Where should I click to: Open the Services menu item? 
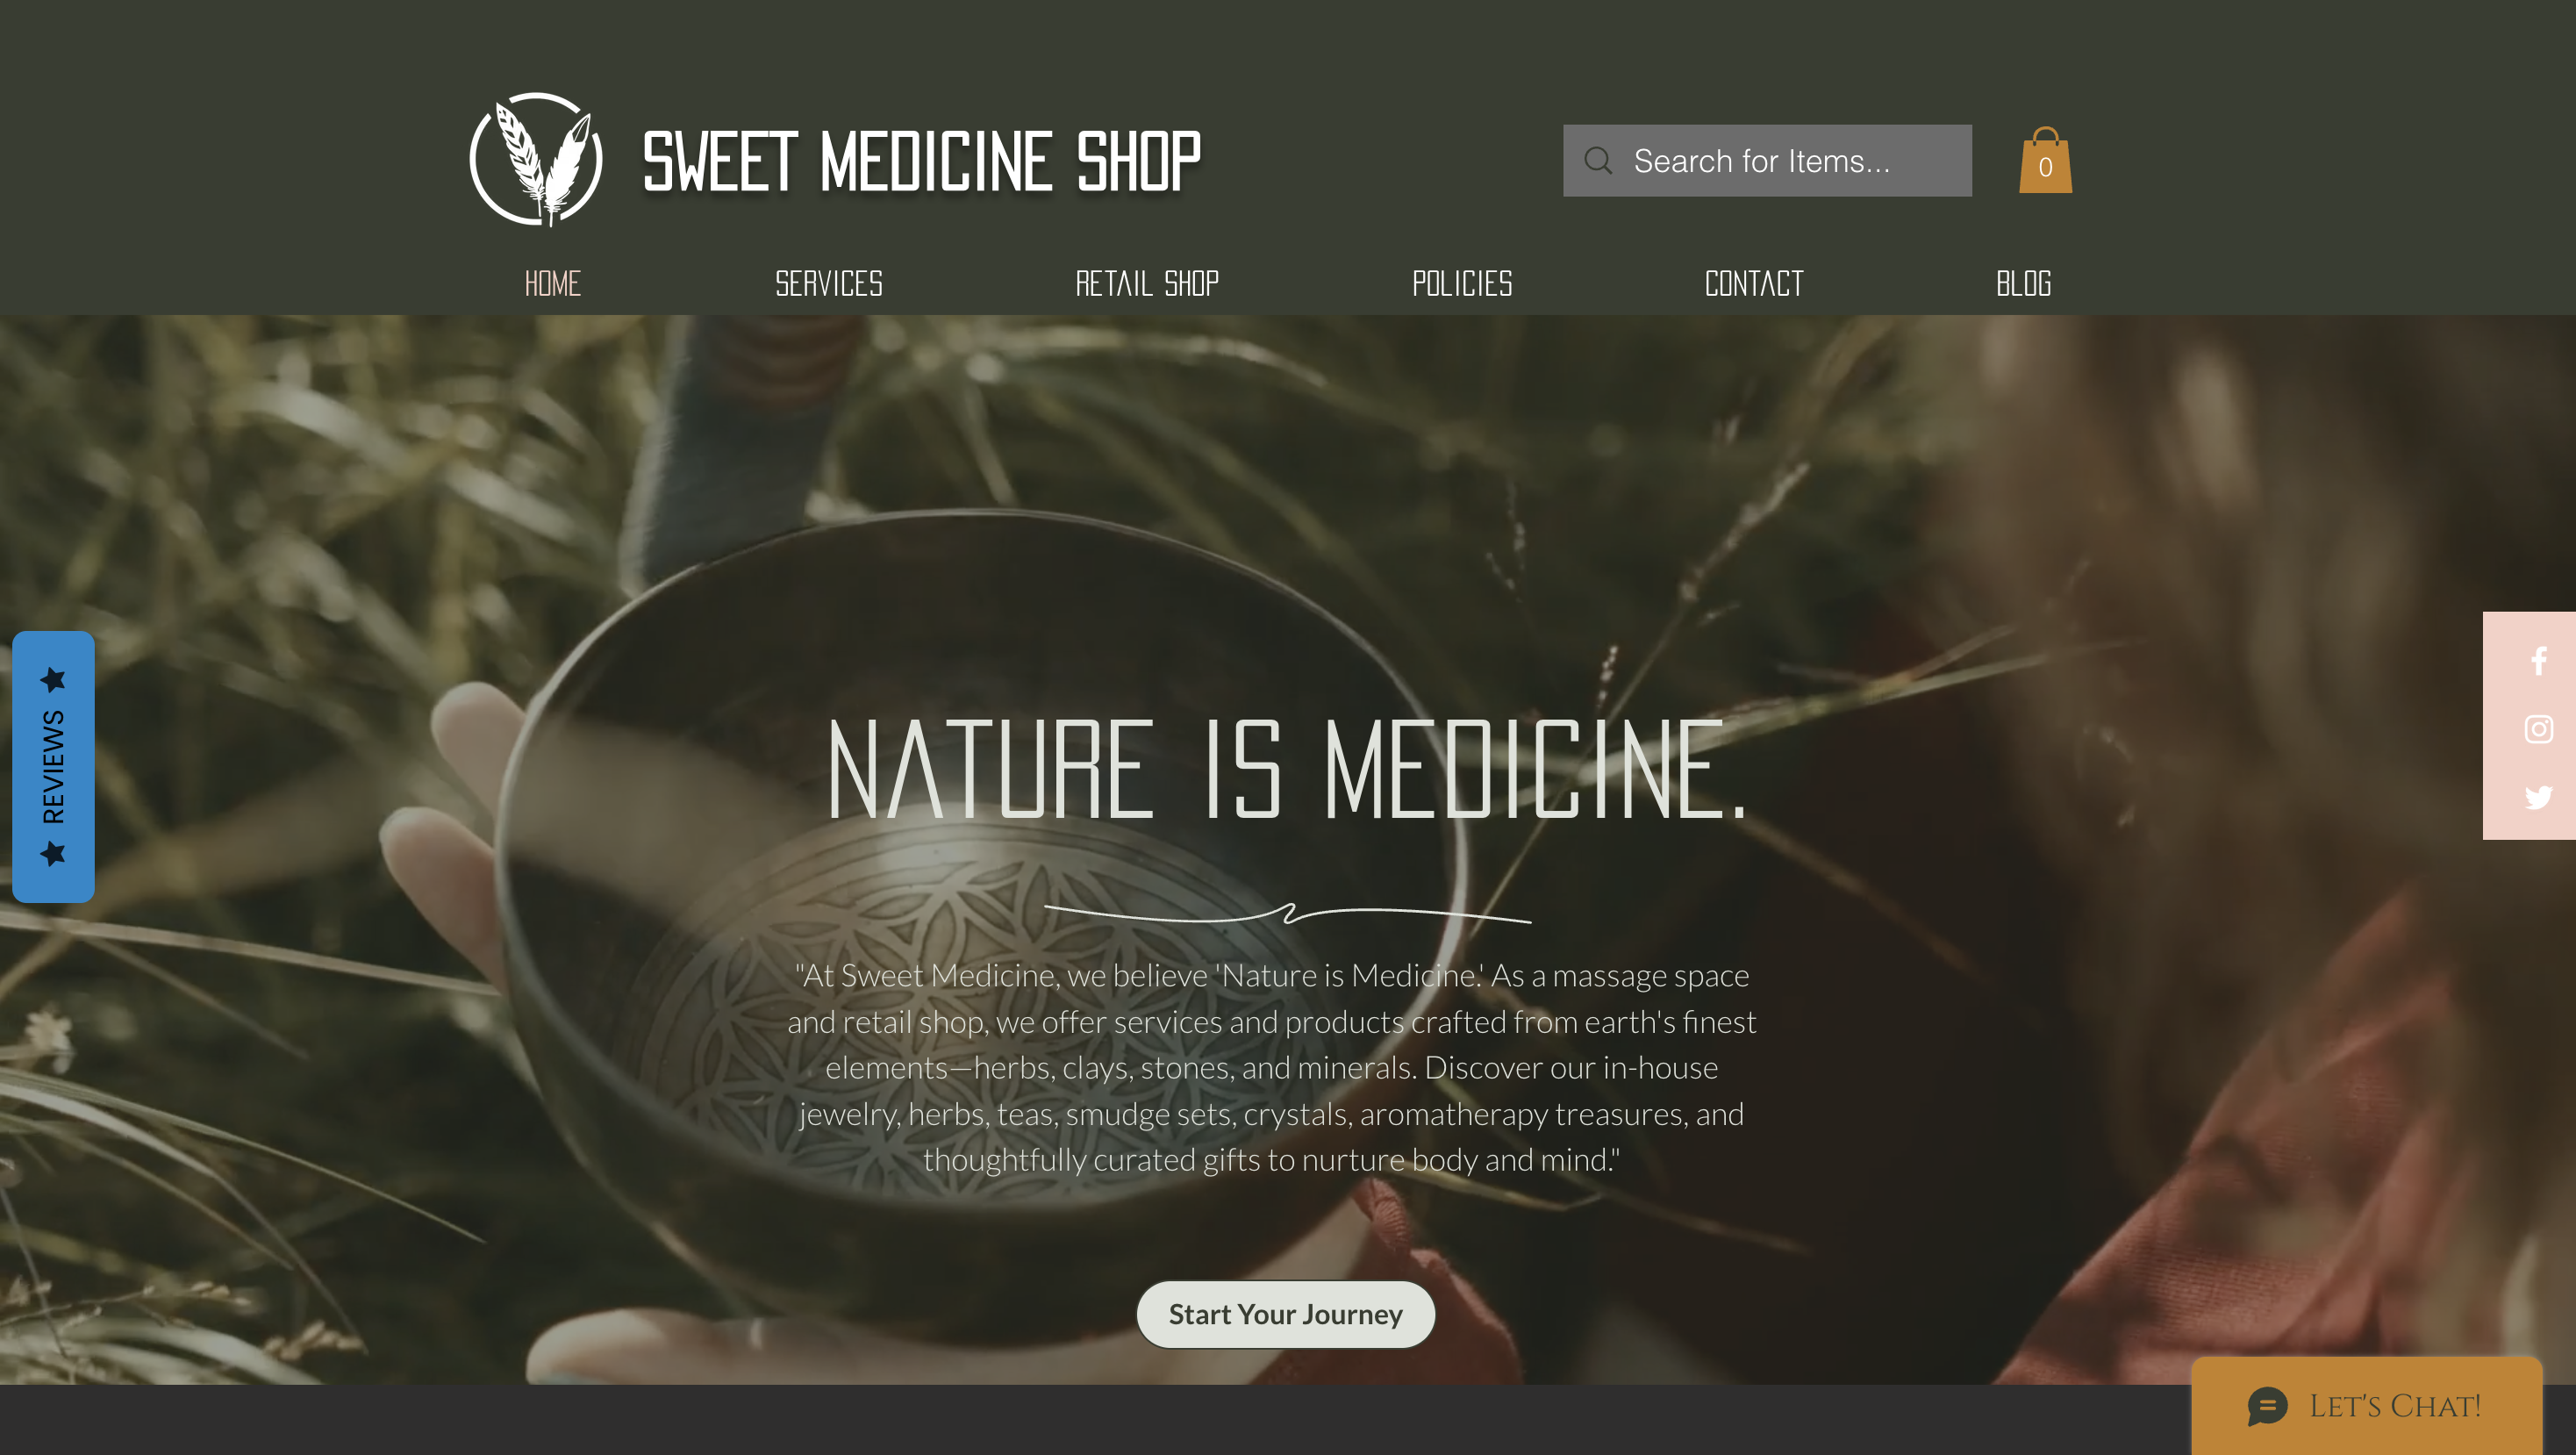pyautogui.click(x=829, y=284)
